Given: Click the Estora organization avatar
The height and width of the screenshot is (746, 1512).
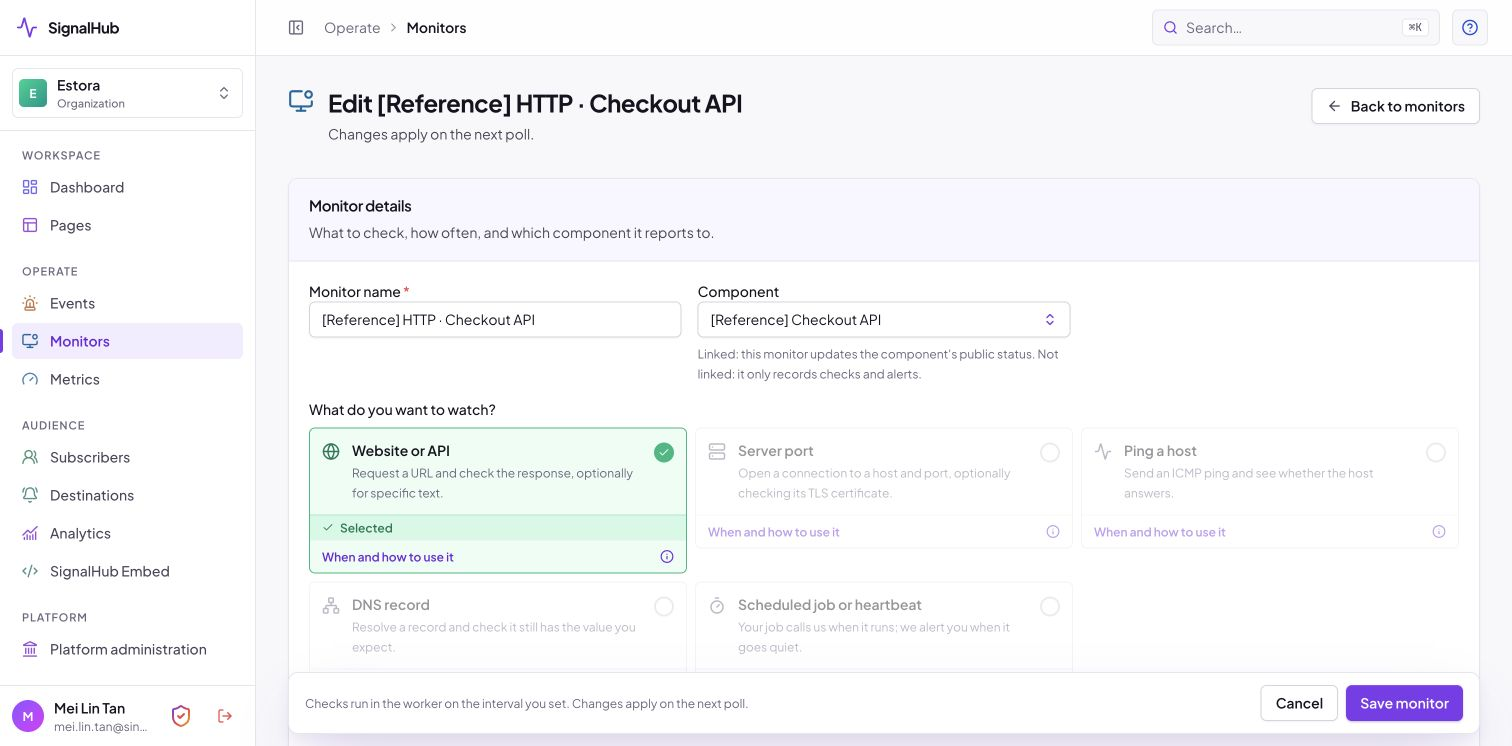Looking at the screenshot, I should 33,93.
